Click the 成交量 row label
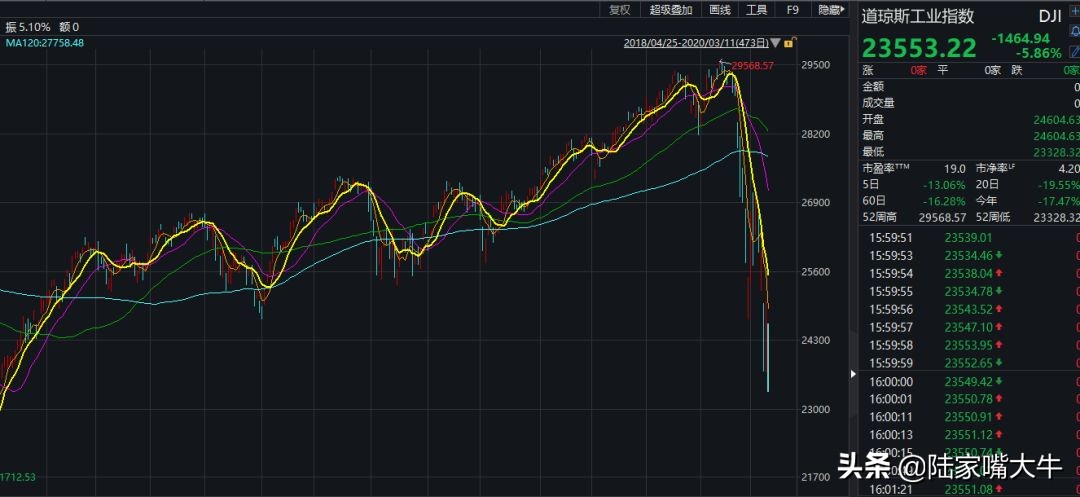Screen dimensions: 1080x497 coord(878,103)
